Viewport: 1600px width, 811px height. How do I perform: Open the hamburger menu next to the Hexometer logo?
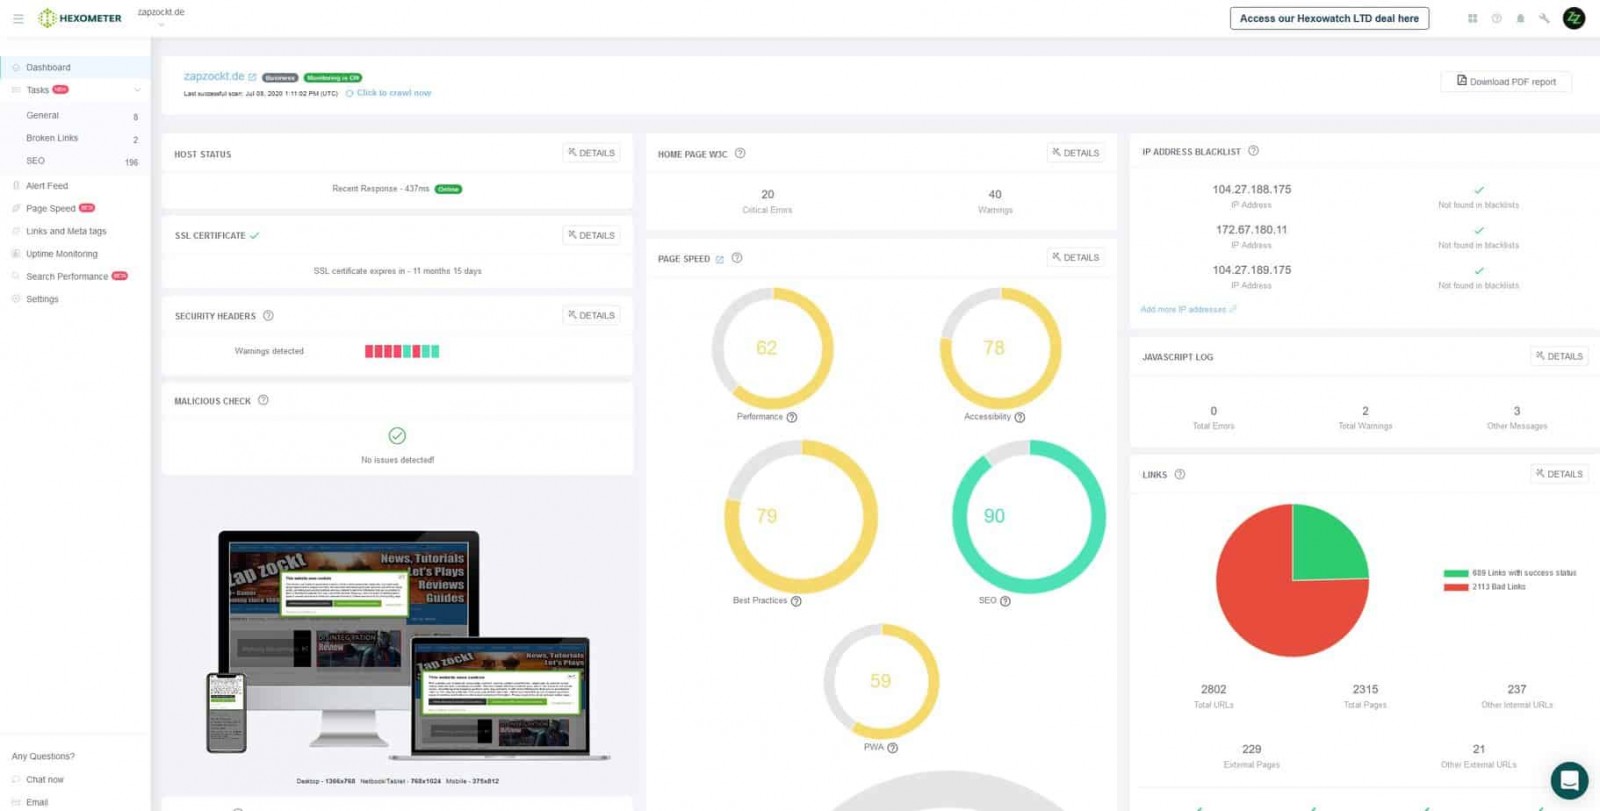tap(18, 18)
